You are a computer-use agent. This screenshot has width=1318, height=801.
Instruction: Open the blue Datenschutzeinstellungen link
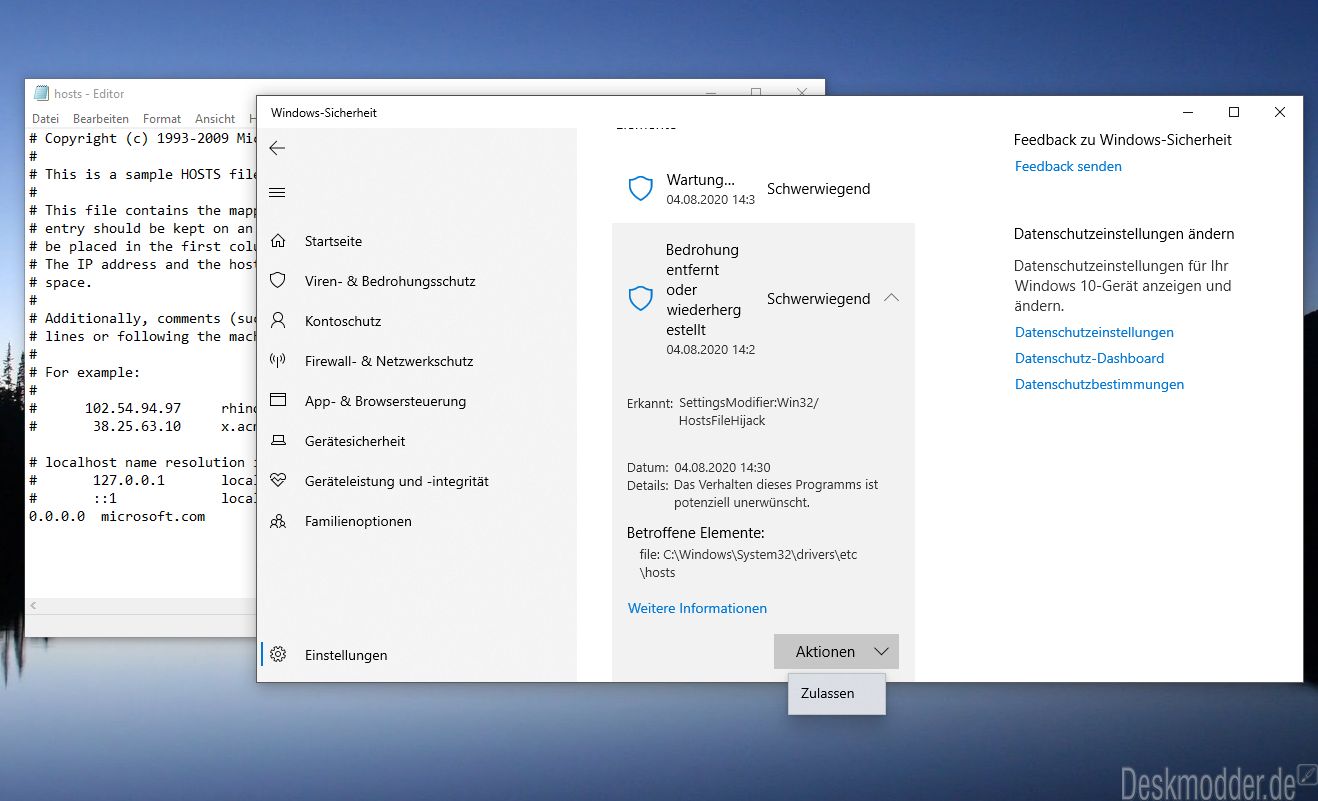pos(1094,332)
